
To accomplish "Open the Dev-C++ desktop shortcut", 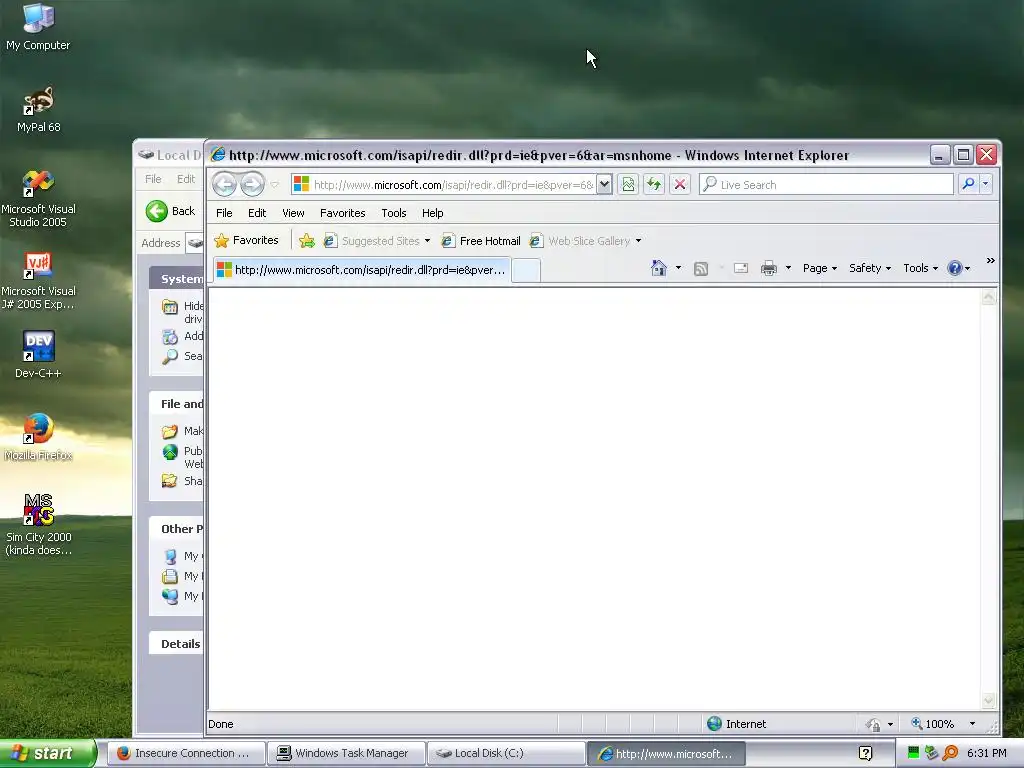I will click(x=38, y=355).
